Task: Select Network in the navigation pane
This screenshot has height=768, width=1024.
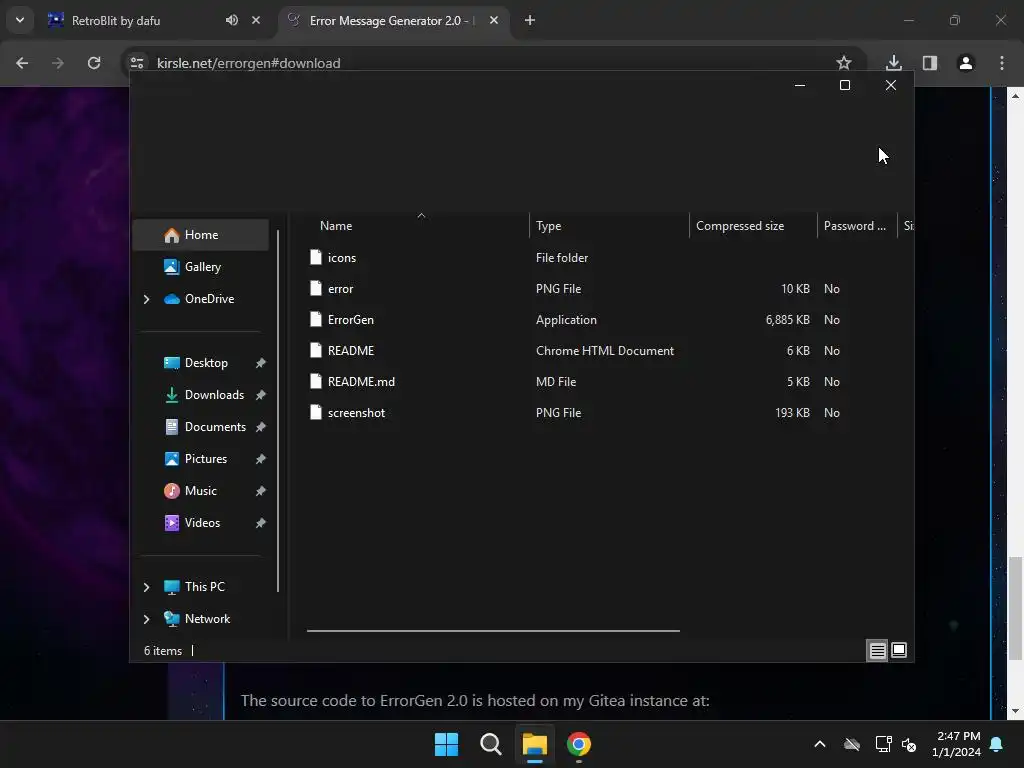Action: 197,618
